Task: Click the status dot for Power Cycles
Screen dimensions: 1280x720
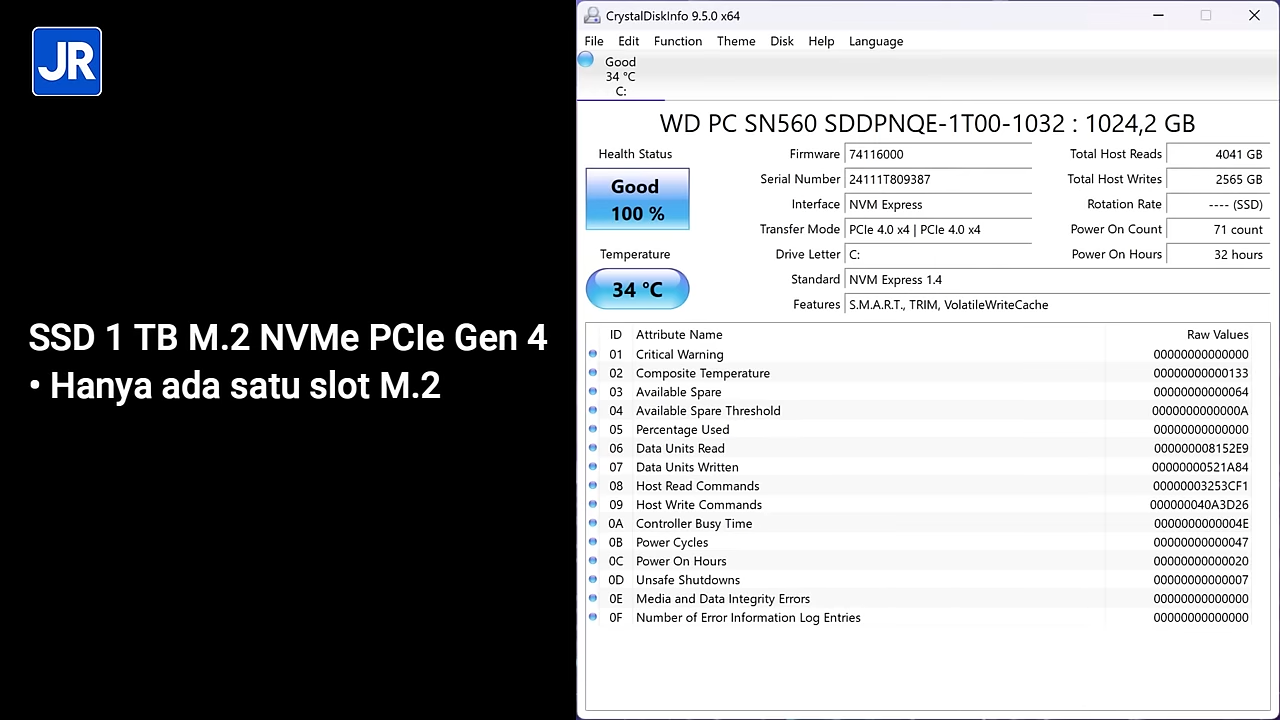Action: pyautogui.click(x=593, y=542)
